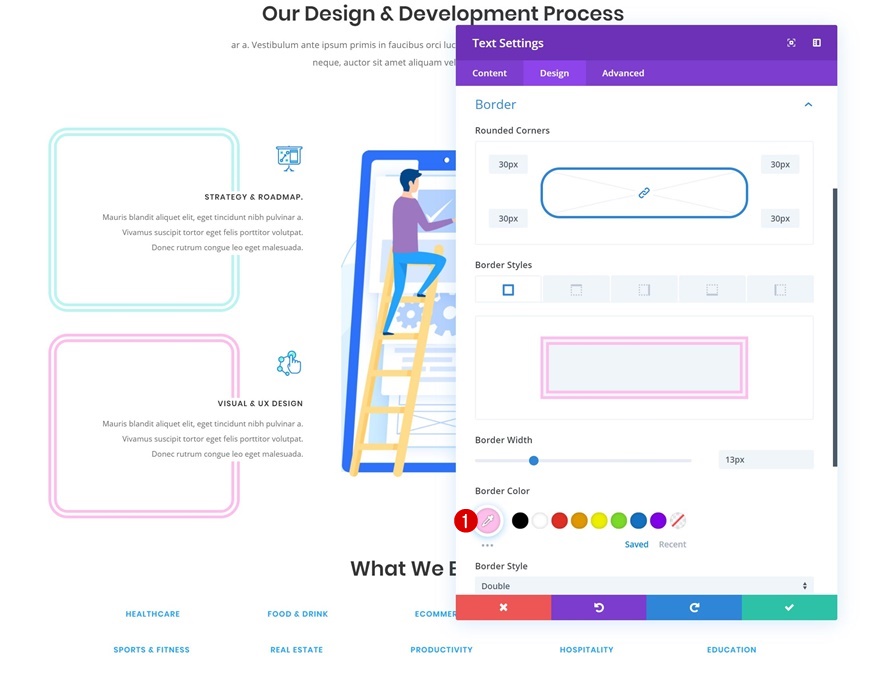Click the undo arrow button

point(599,607)
